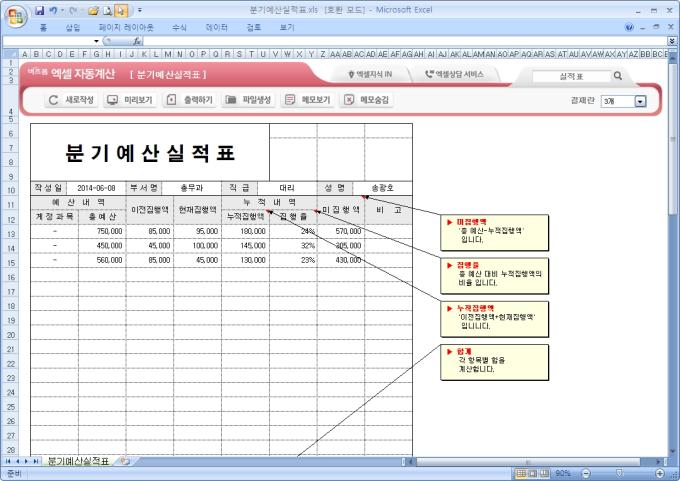Image resolution: width=680 pixels, height=481 pixels.
Task: Click the 100,000 current execution cell
Action: pos(198,245)
